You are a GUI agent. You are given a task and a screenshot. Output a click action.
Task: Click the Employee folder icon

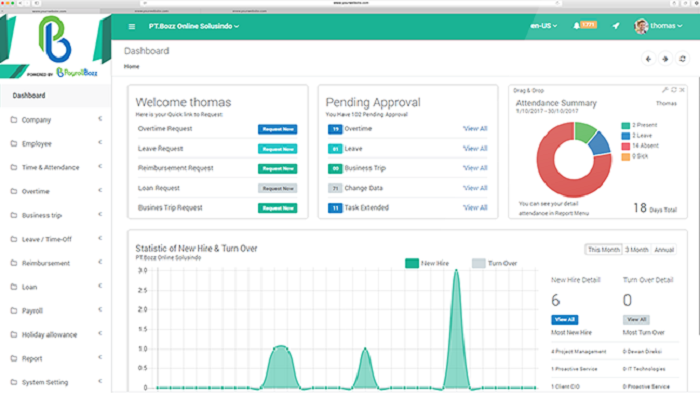(x=14, y=143)
